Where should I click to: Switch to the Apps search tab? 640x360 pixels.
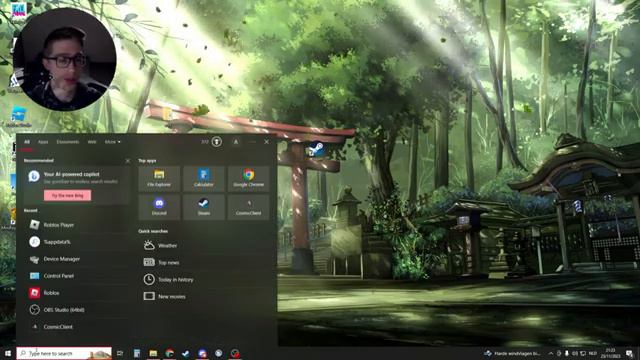click(43, 142)
